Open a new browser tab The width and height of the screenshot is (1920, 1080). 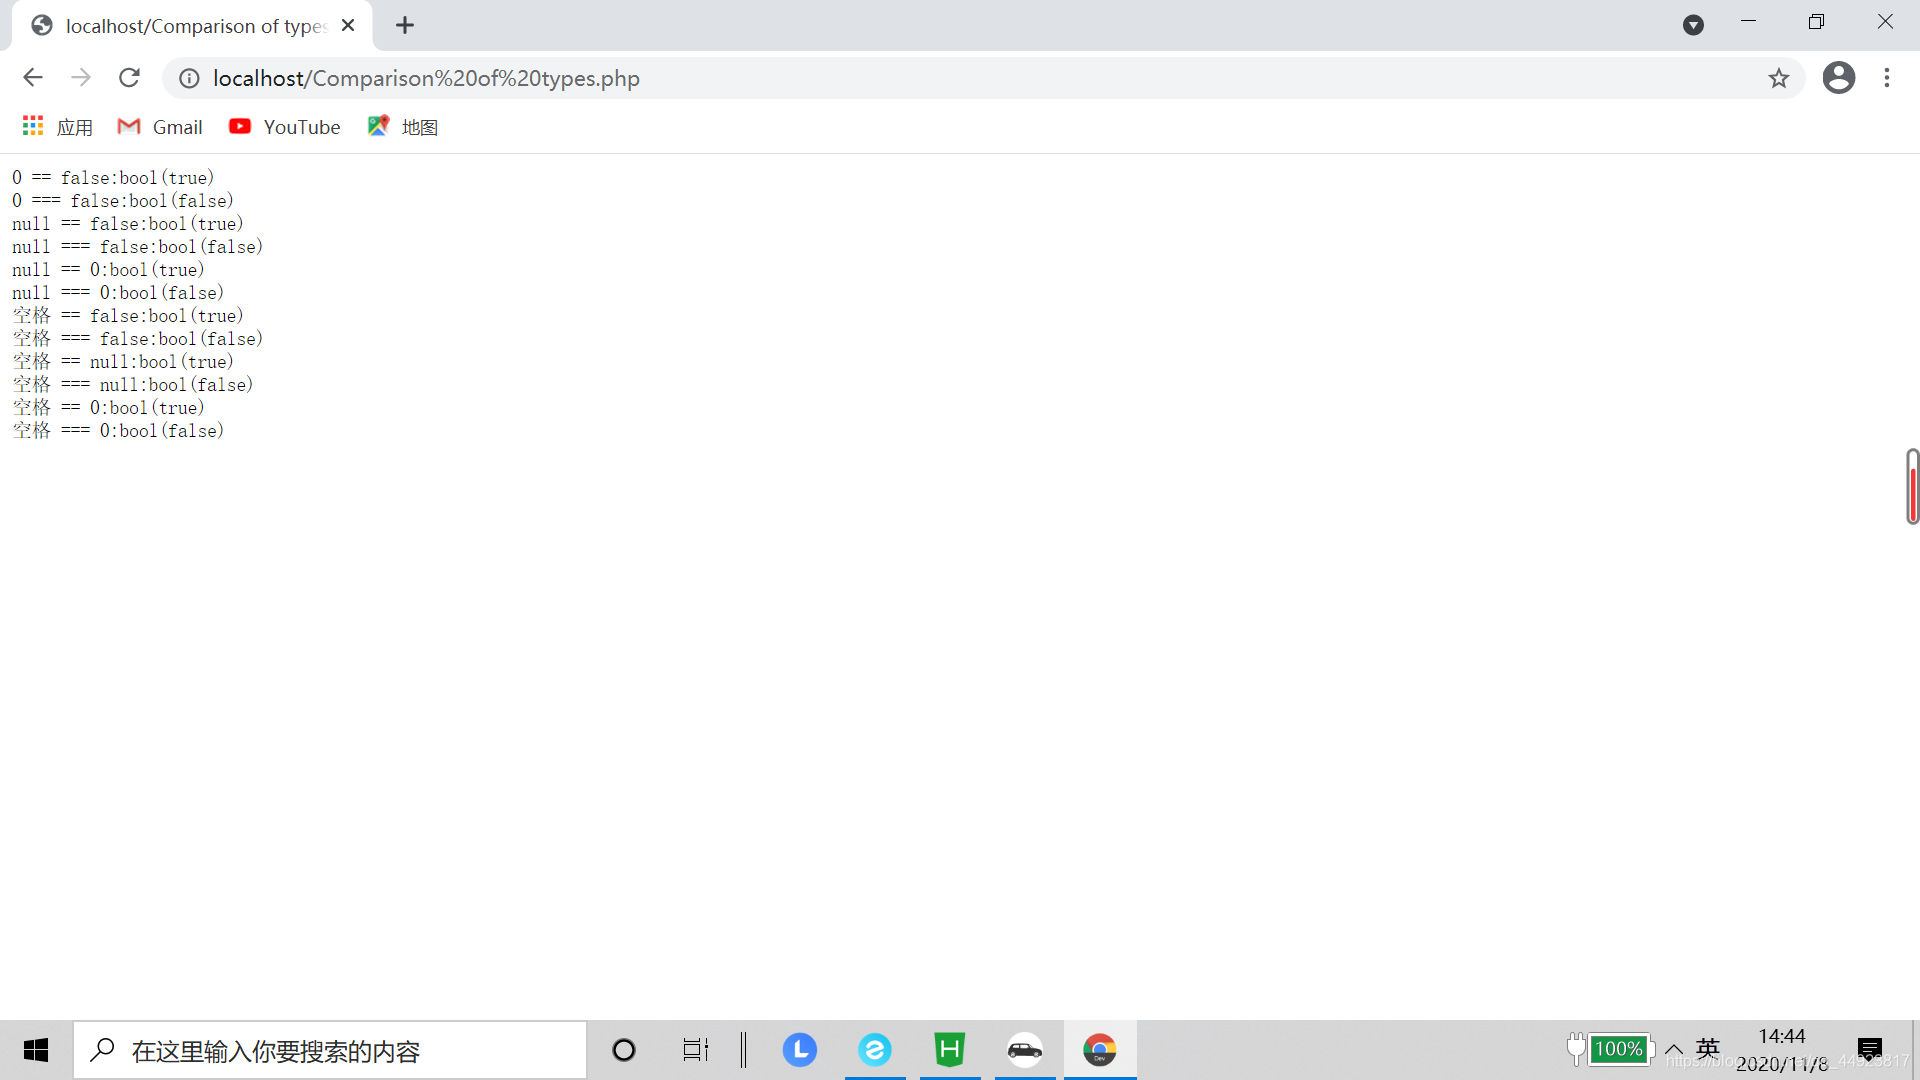405,26
